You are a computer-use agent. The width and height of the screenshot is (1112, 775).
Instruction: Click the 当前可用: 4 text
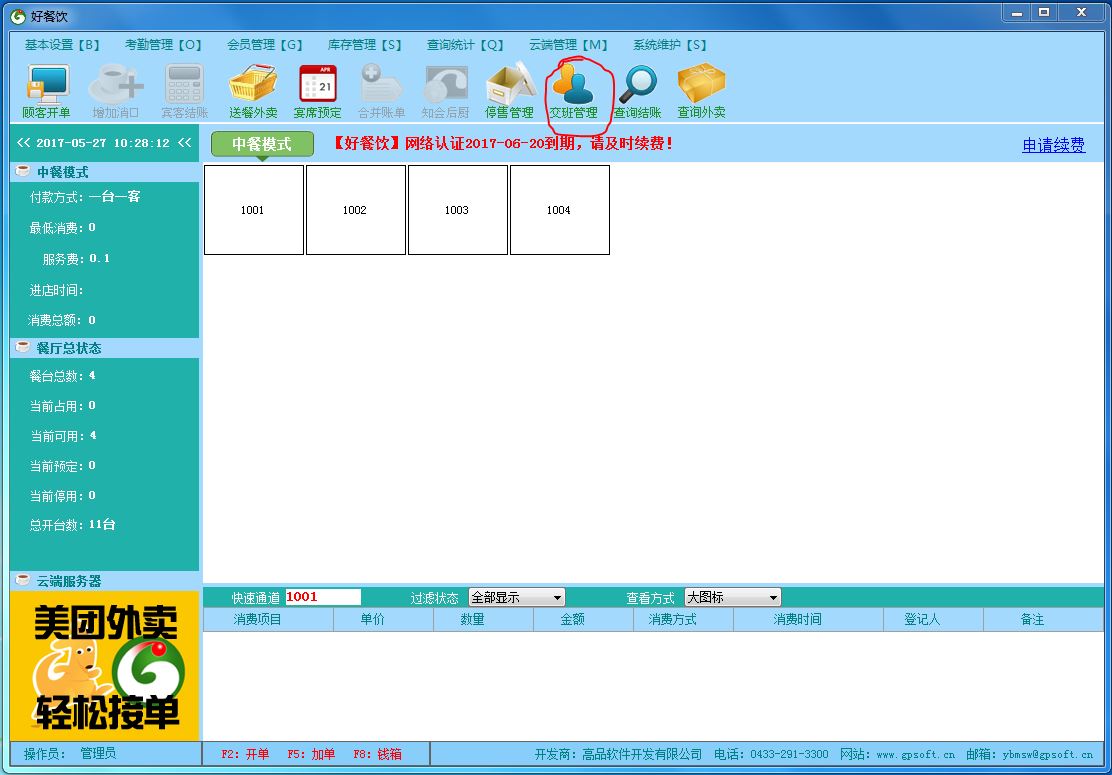tap(63, 436)
